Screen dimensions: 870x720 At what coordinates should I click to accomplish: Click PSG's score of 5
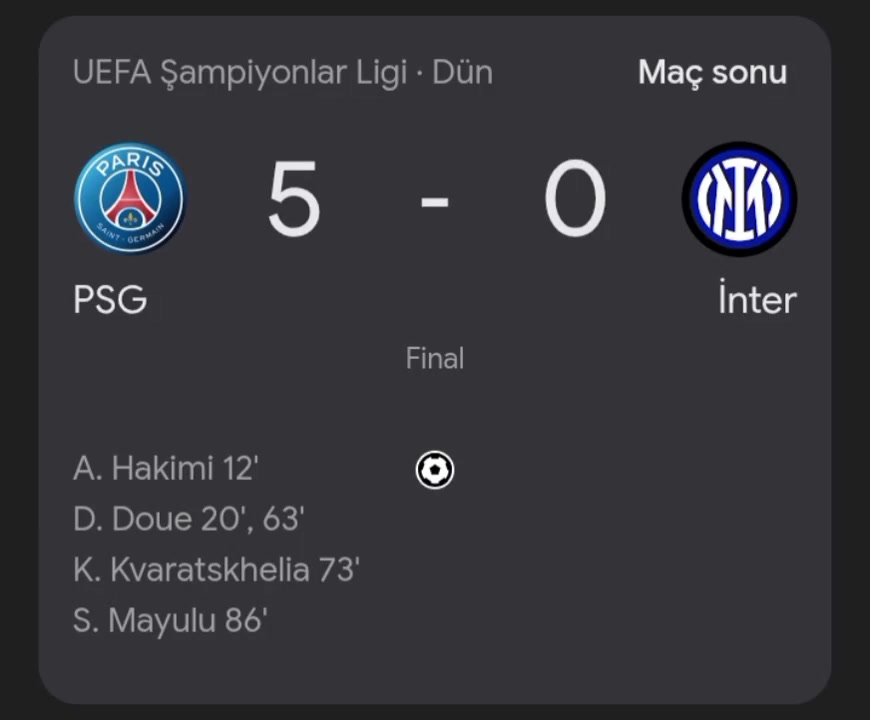click(294, 198)
